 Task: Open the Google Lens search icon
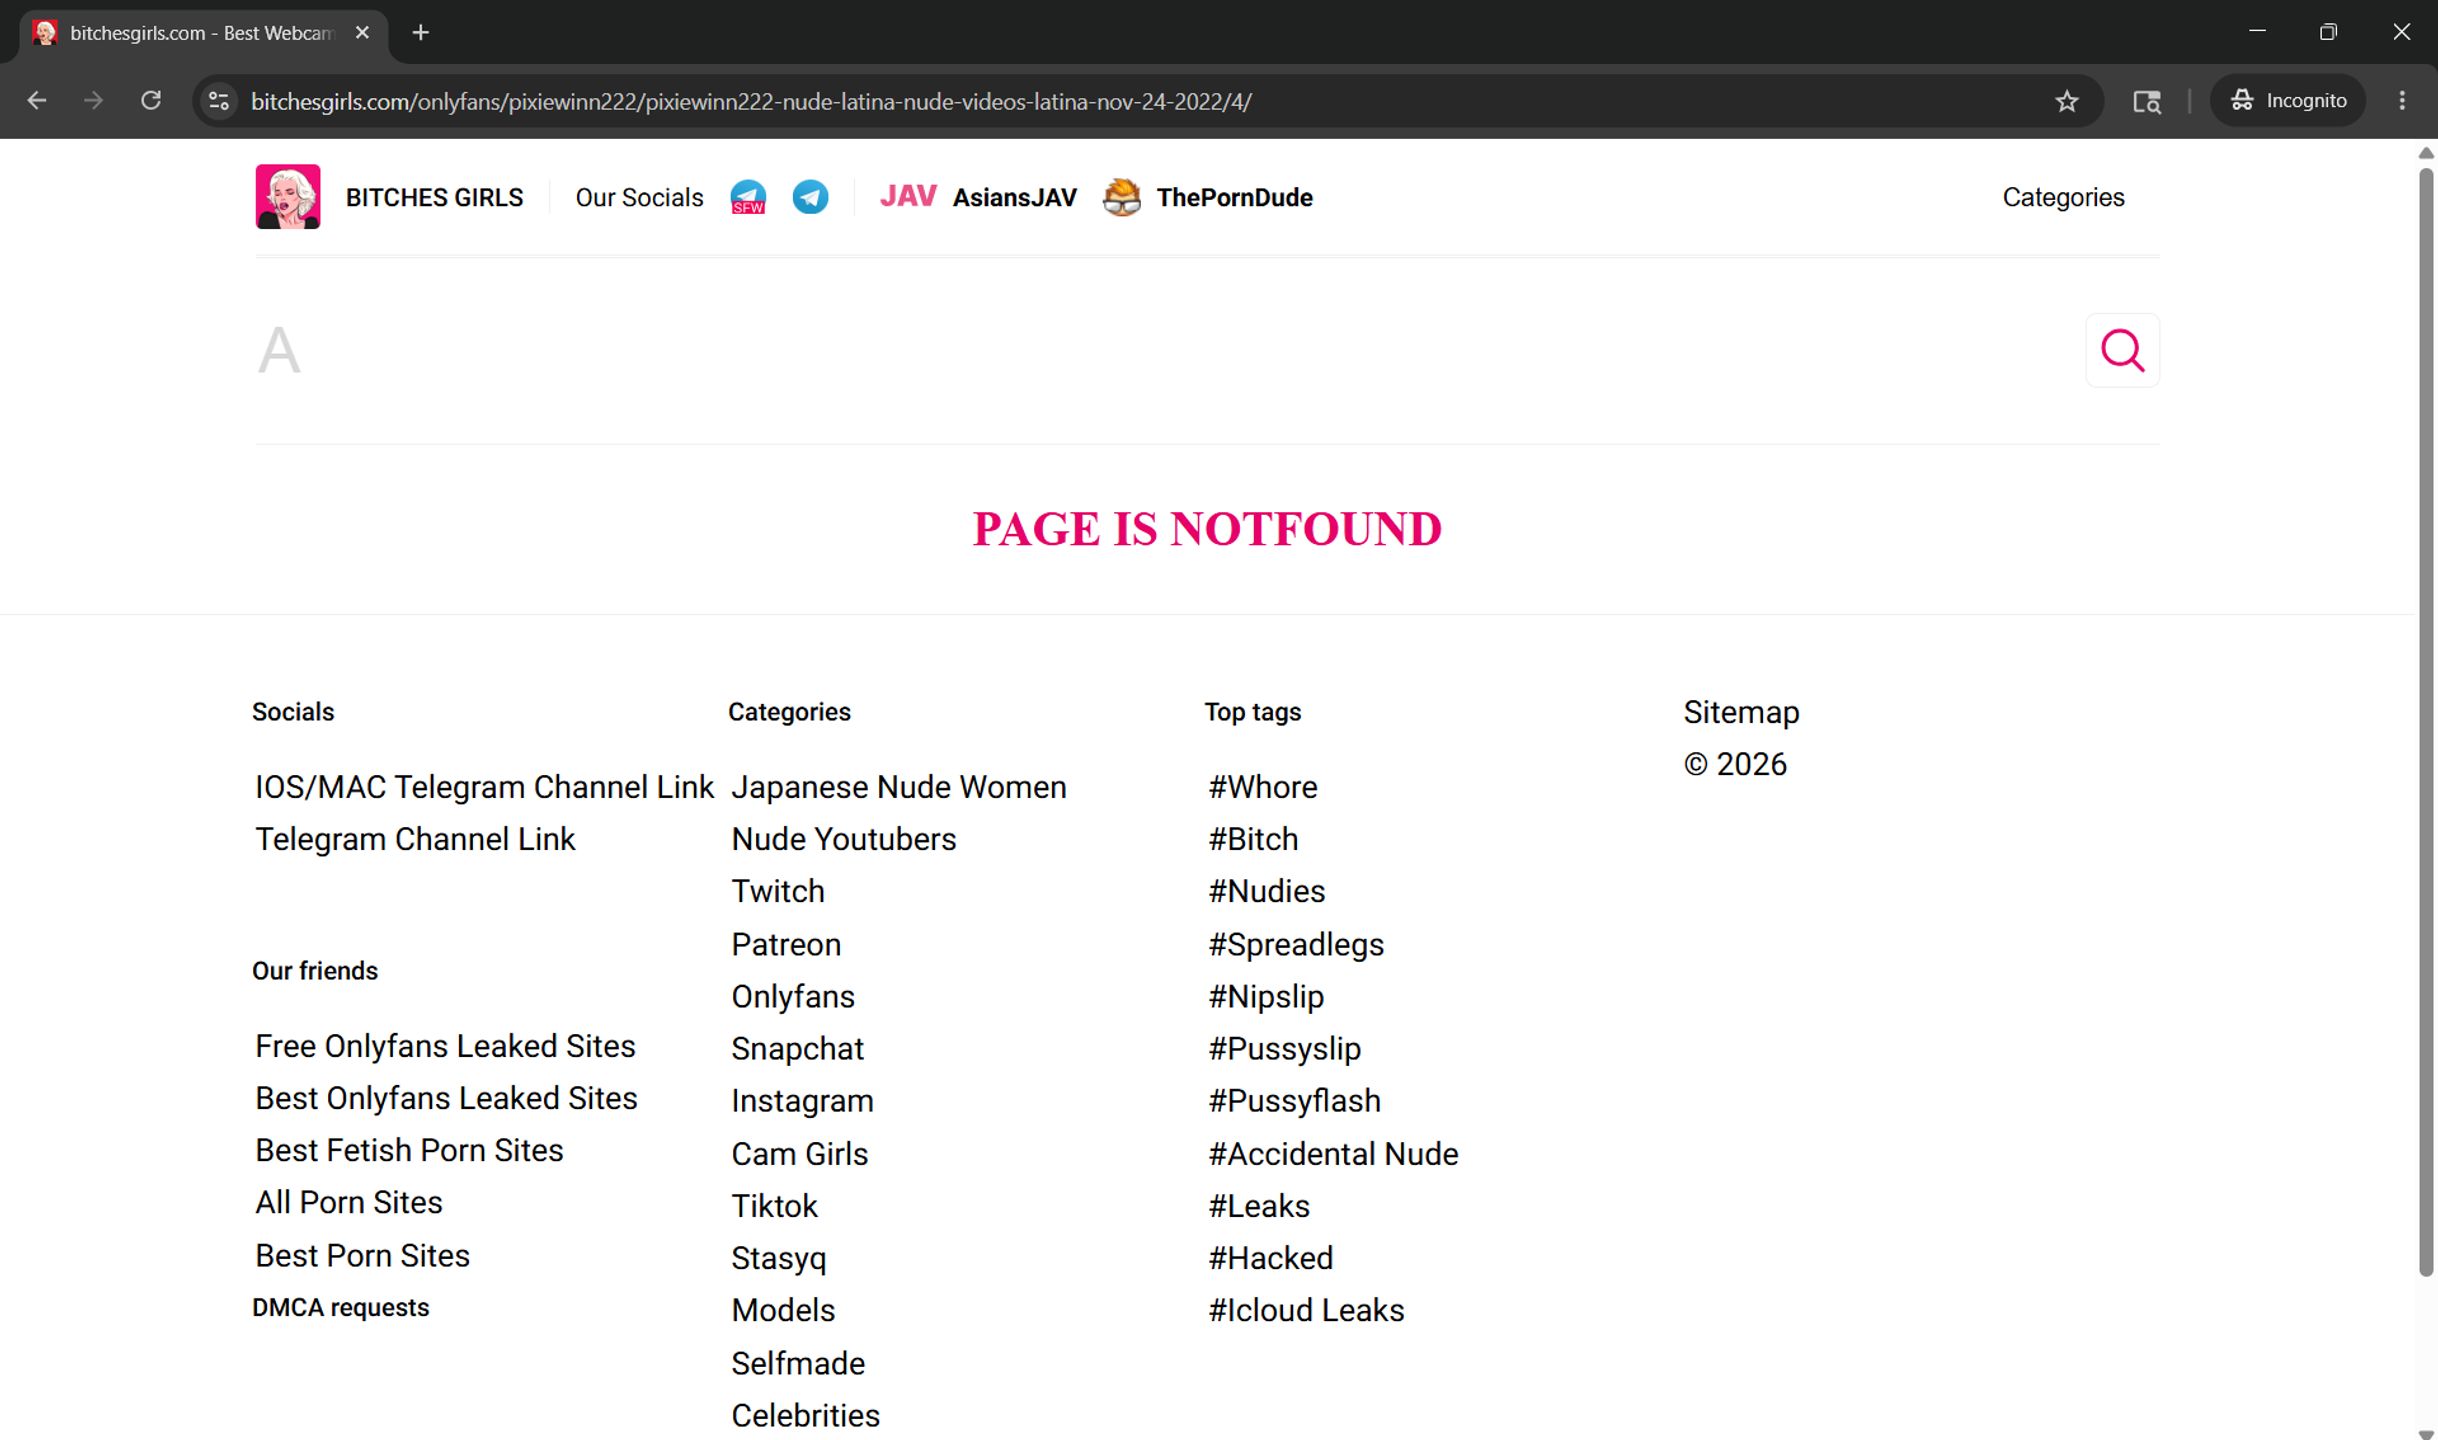(2146, 101)
